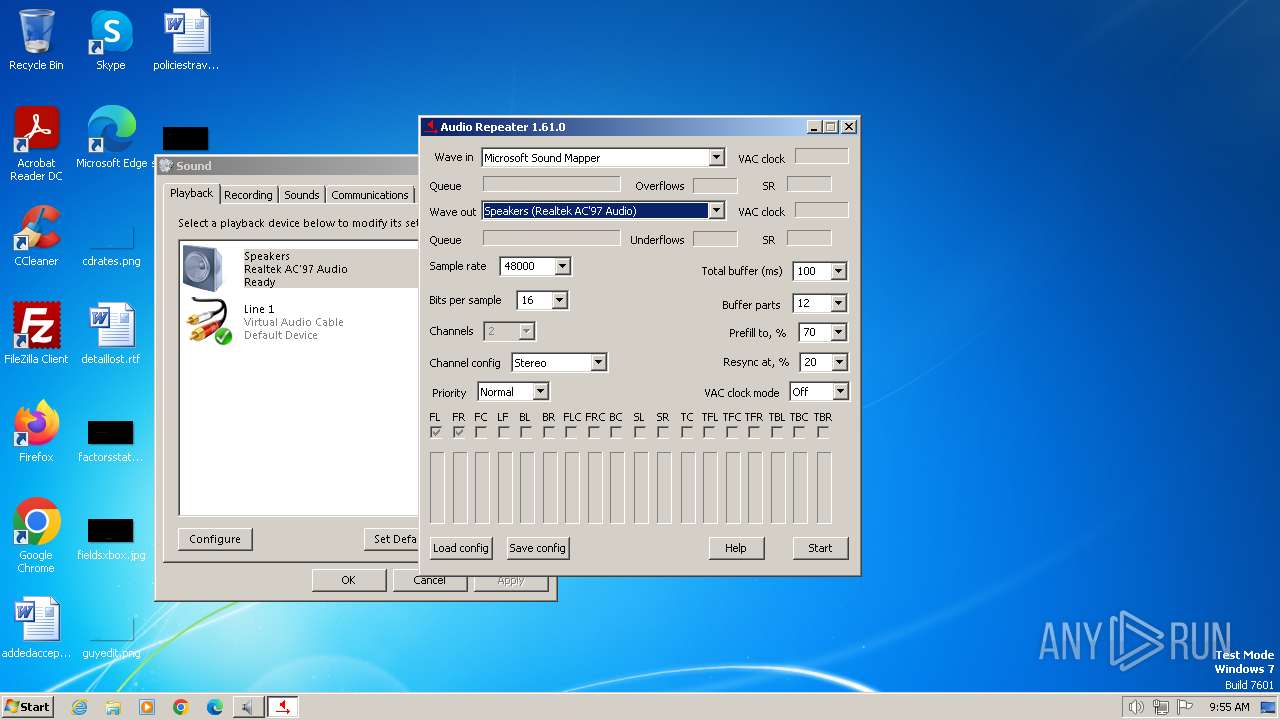The image size is (1280, 720).
Task: Click Load config button
Action: 461,548
